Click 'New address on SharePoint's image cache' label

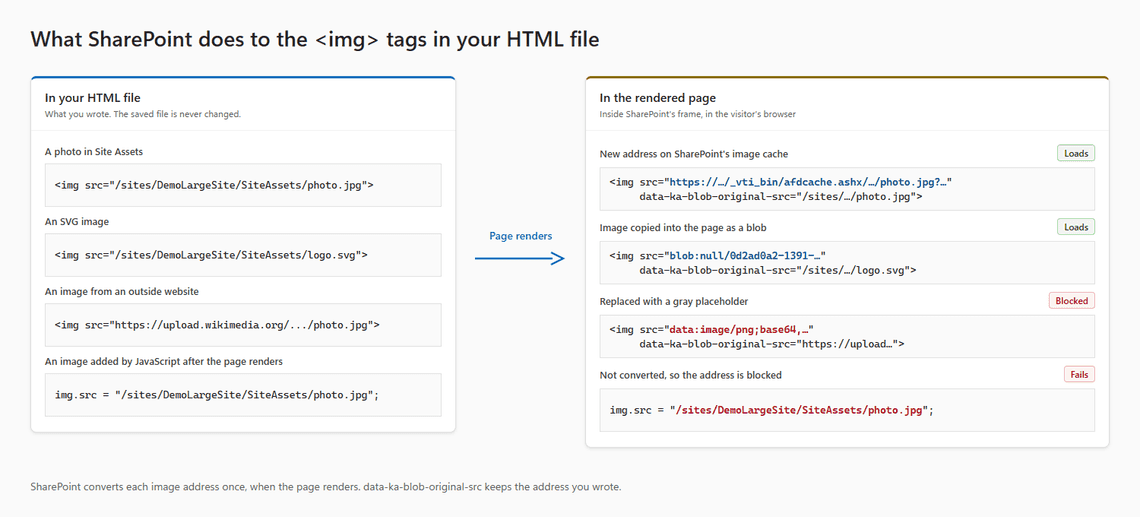(x=694, y=154)
